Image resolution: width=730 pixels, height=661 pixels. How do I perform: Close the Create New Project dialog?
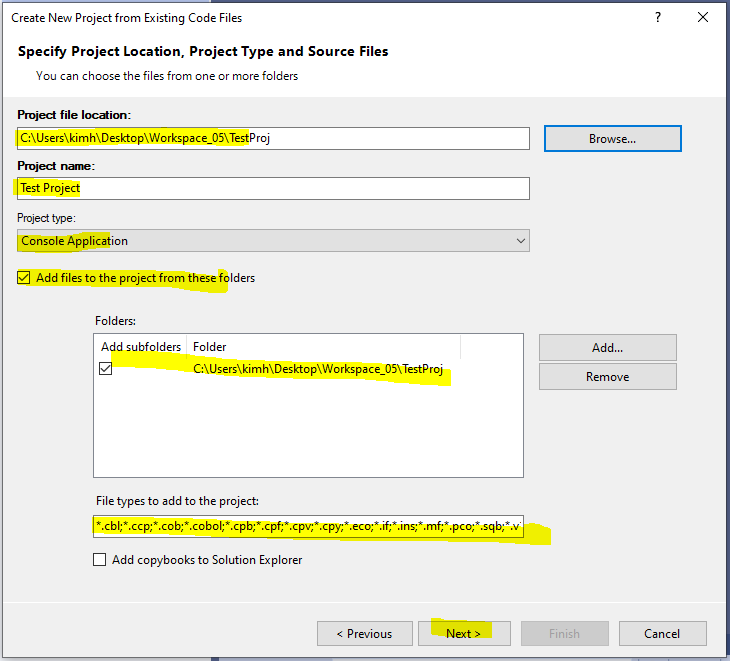coord(703,18)
